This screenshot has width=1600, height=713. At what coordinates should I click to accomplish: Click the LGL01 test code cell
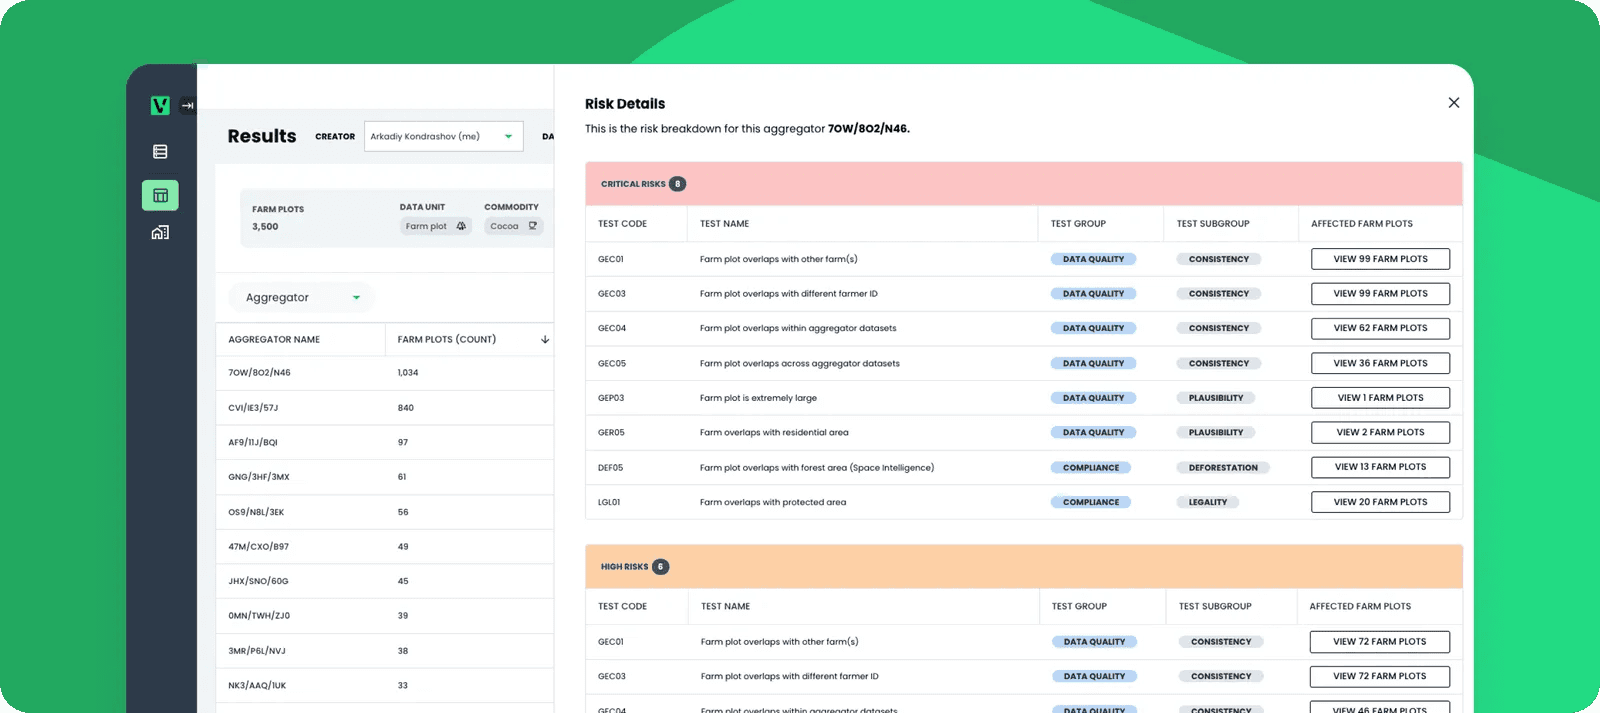(x=609, y=502)
